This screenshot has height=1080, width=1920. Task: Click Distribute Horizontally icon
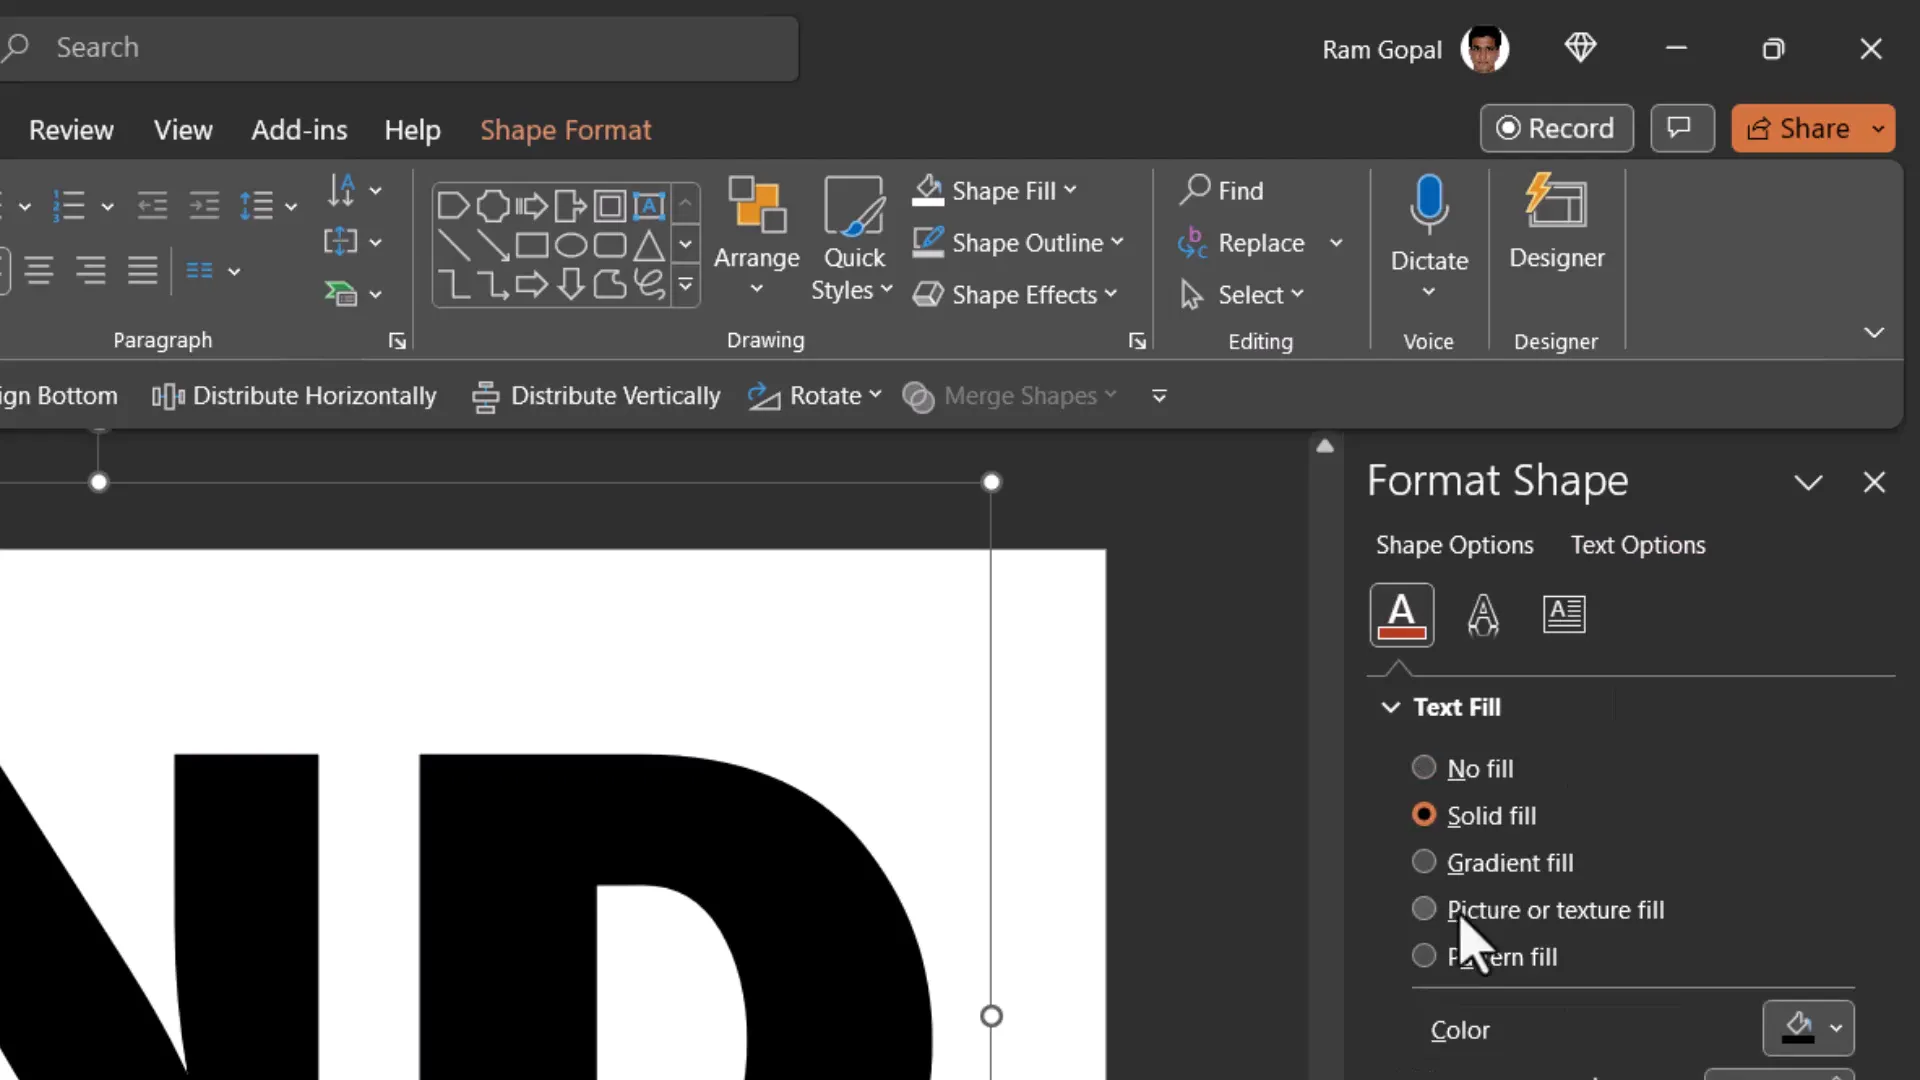[168, 396]
